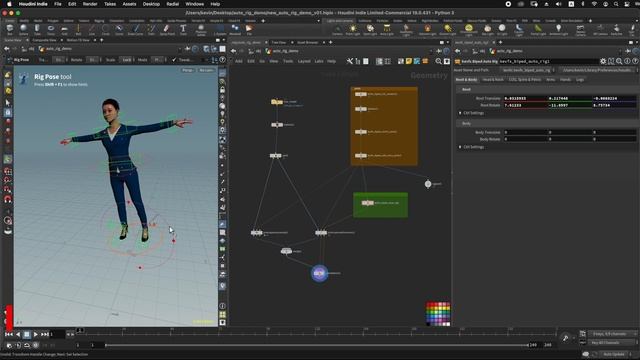Open Key All Channels dropdown
This screenshot has height=360, width=640.
point(612,343)
